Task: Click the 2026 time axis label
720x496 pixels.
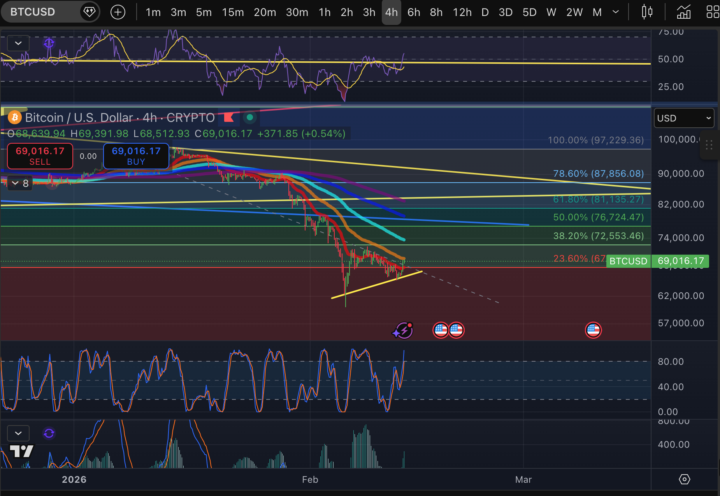Action: coord(74,479)
